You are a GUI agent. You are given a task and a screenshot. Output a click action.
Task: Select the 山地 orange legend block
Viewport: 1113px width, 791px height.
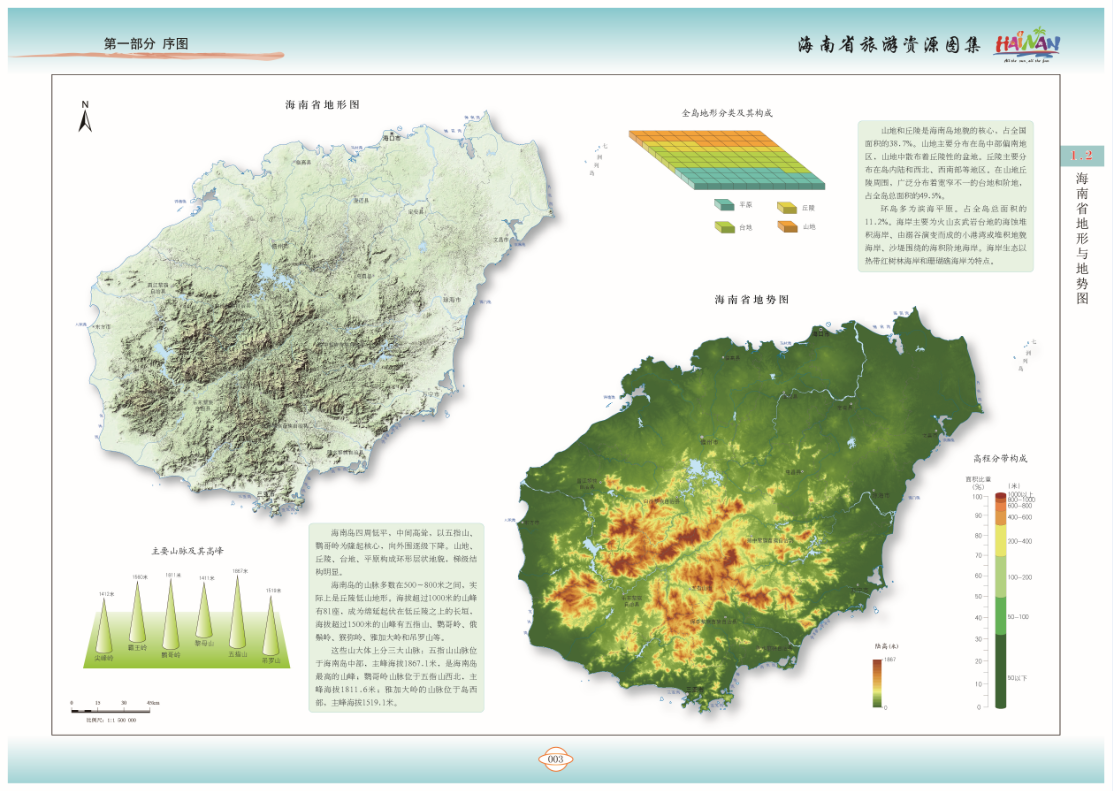coord(785,226)
